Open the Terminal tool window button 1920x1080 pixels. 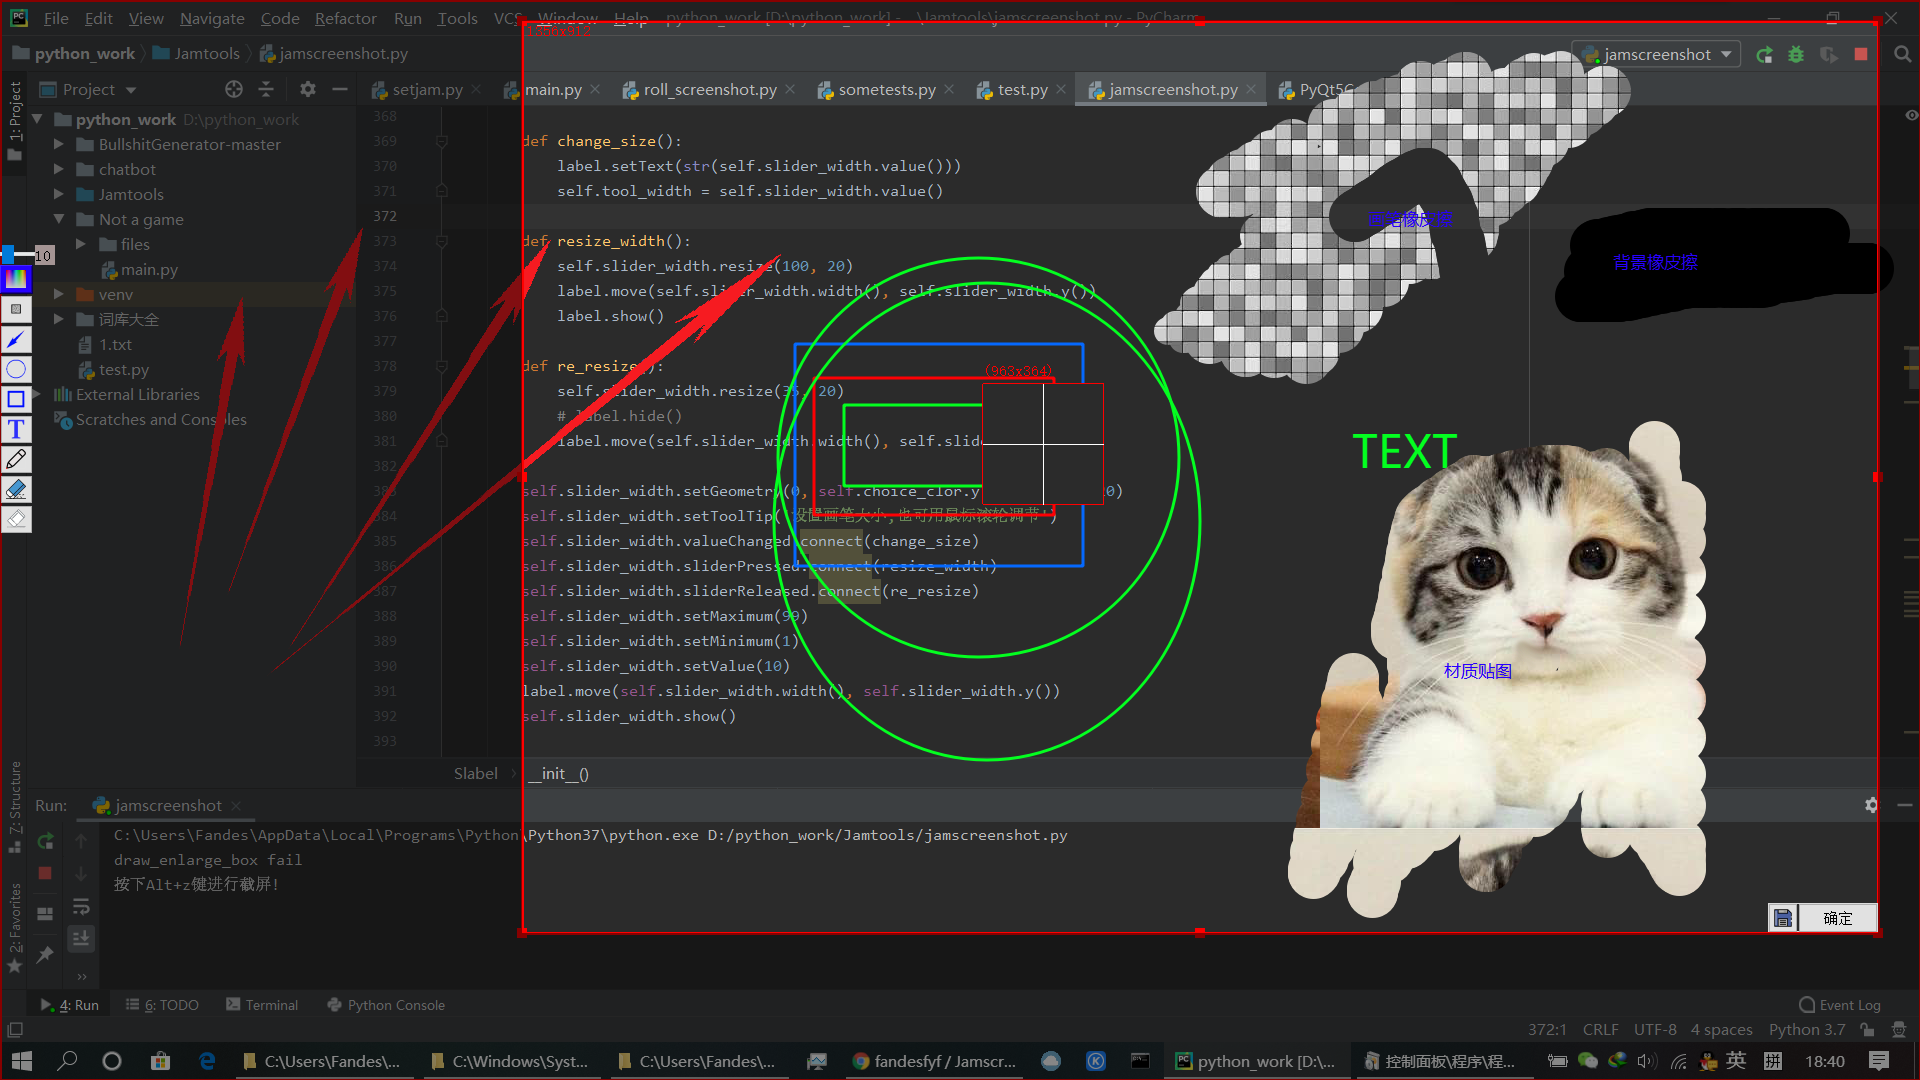pos(262,1005)
